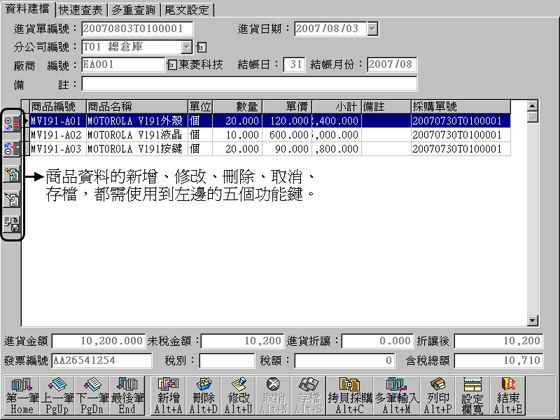Click the 小計 column header
The height and width of the screenshot is (420, 560).
(x=337, y=106)
